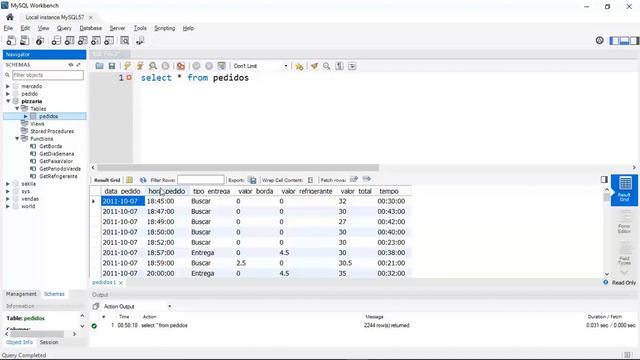Export the result set to file
Viewport: 640px width, 360px height.
click(x=252, y=180)
